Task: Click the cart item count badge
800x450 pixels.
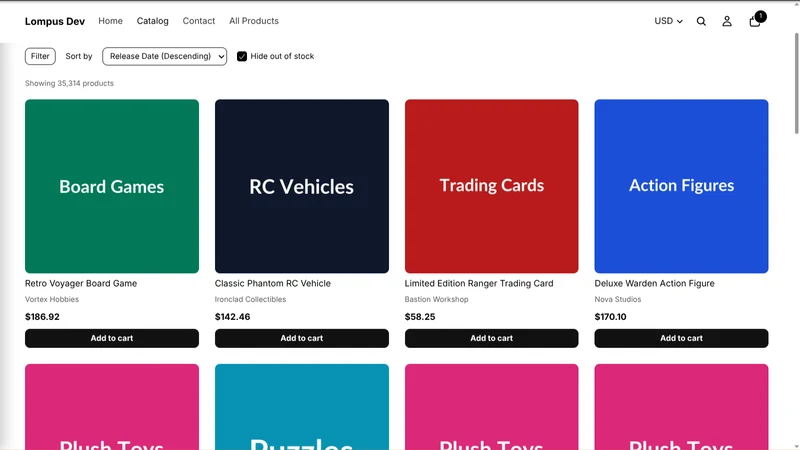Action: click(760, 16)
